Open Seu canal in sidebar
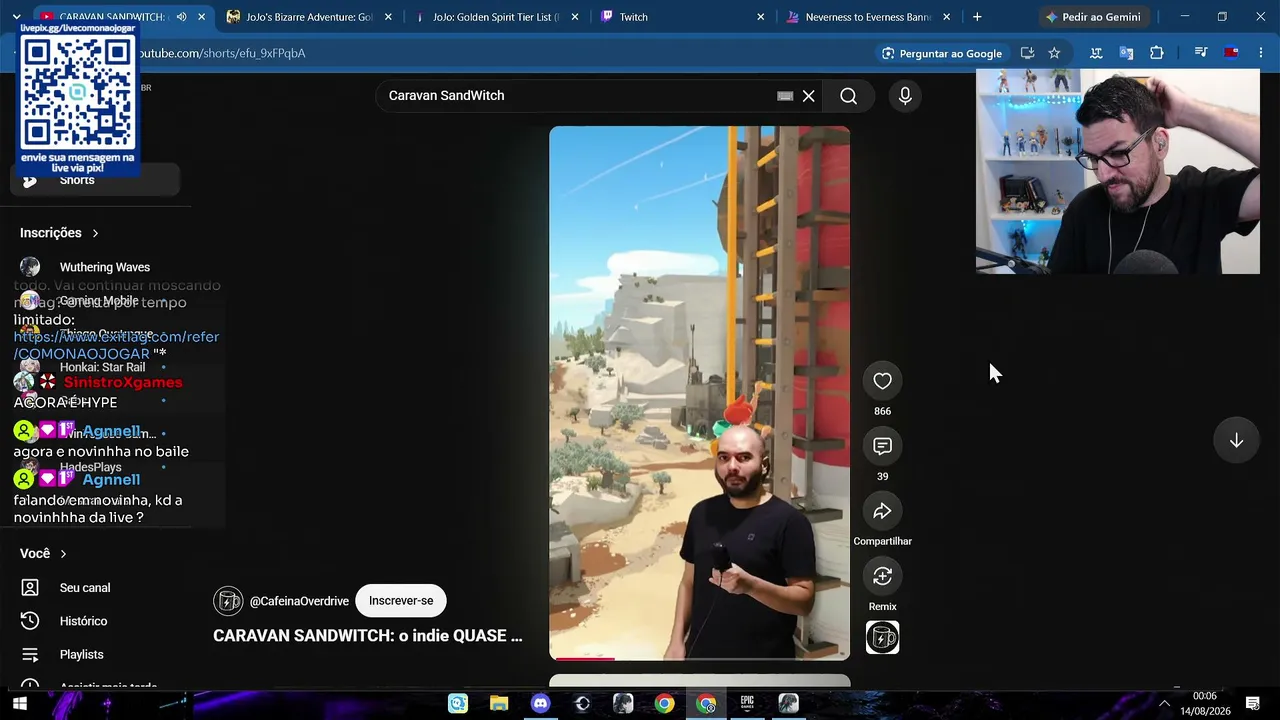 point(95,588)
